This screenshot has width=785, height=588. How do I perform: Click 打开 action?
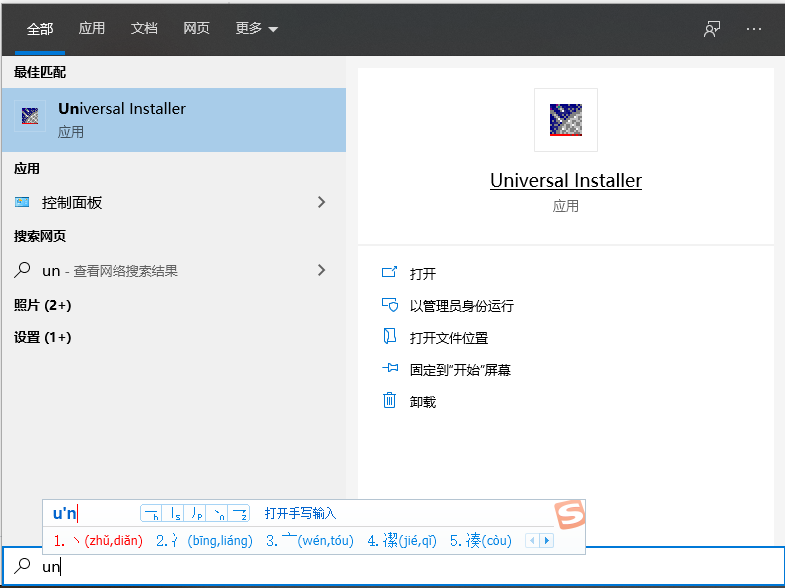(423, 274)
